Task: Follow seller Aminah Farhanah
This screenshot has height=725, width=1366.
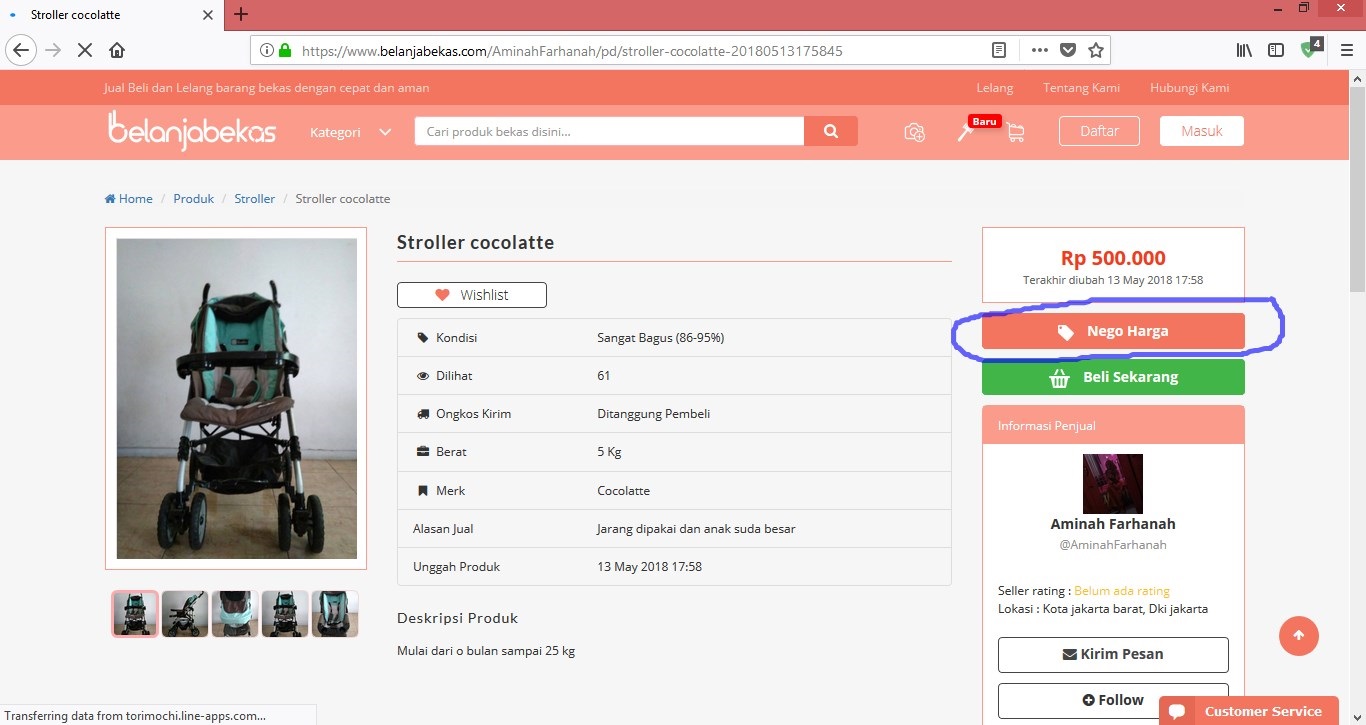Action: [x=1112, y=700]
